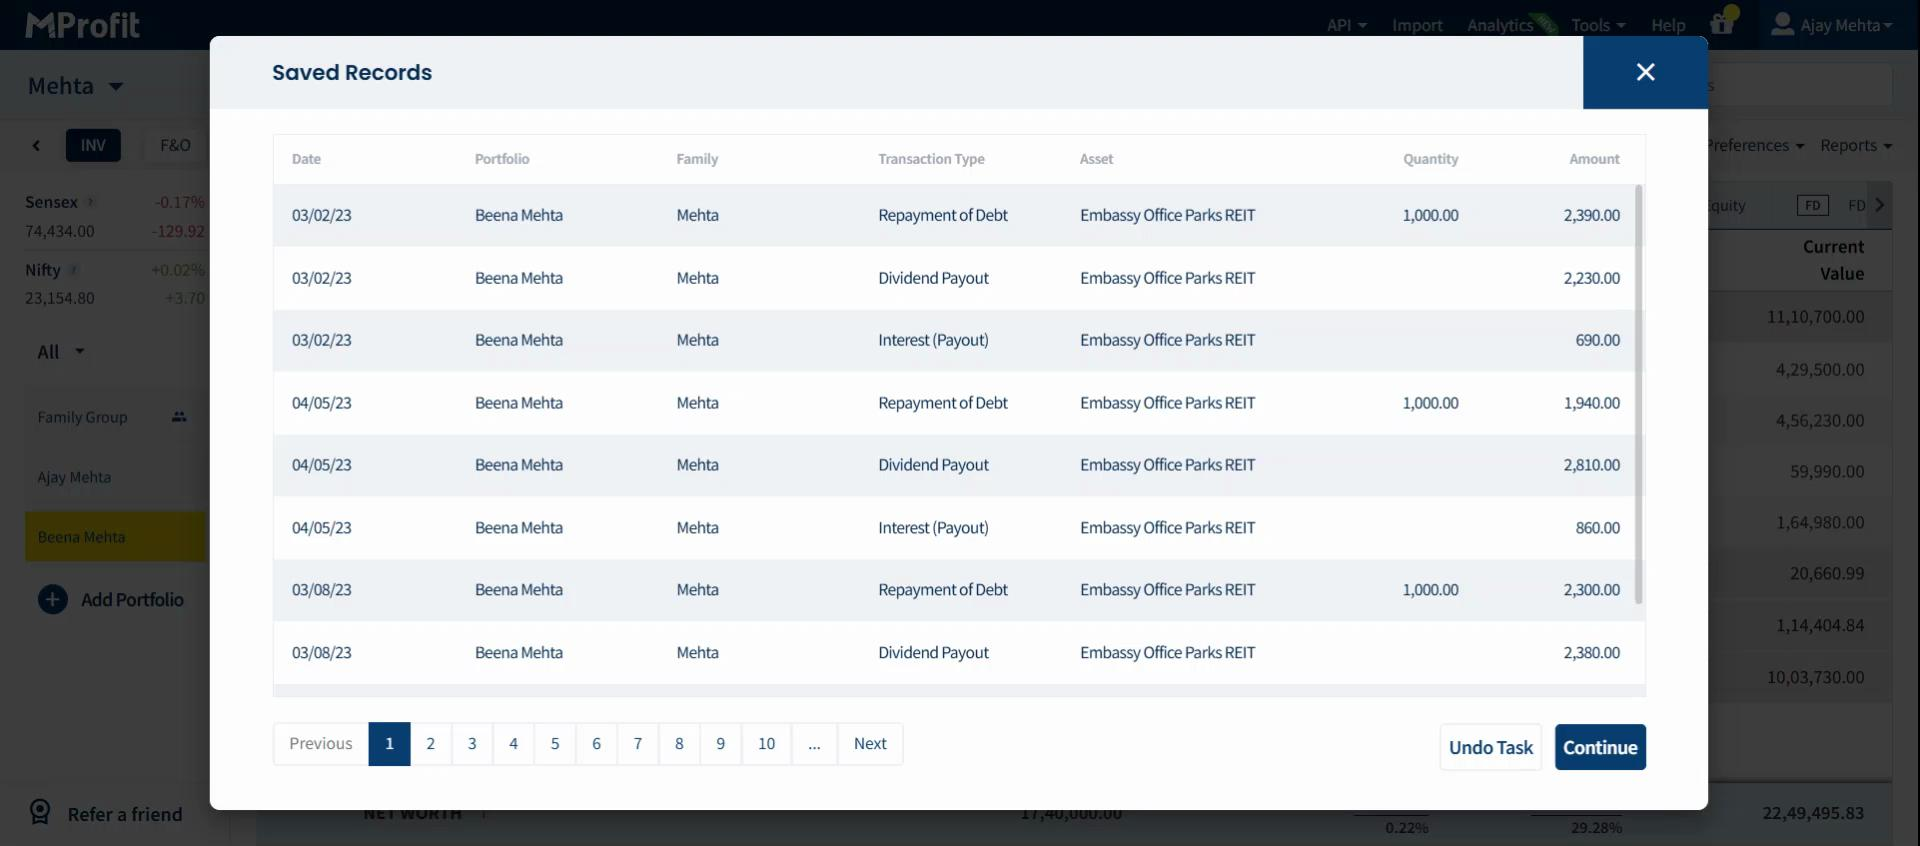
Task: Select the amount 860.00 cell
Action: pos(1598,528)
